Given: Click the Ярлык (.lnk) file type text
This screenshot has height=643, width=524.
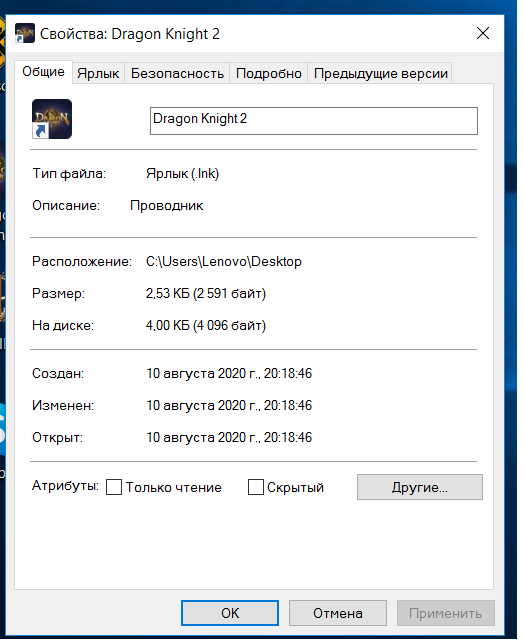Looking at the screenshot, I should coord(184,175).
